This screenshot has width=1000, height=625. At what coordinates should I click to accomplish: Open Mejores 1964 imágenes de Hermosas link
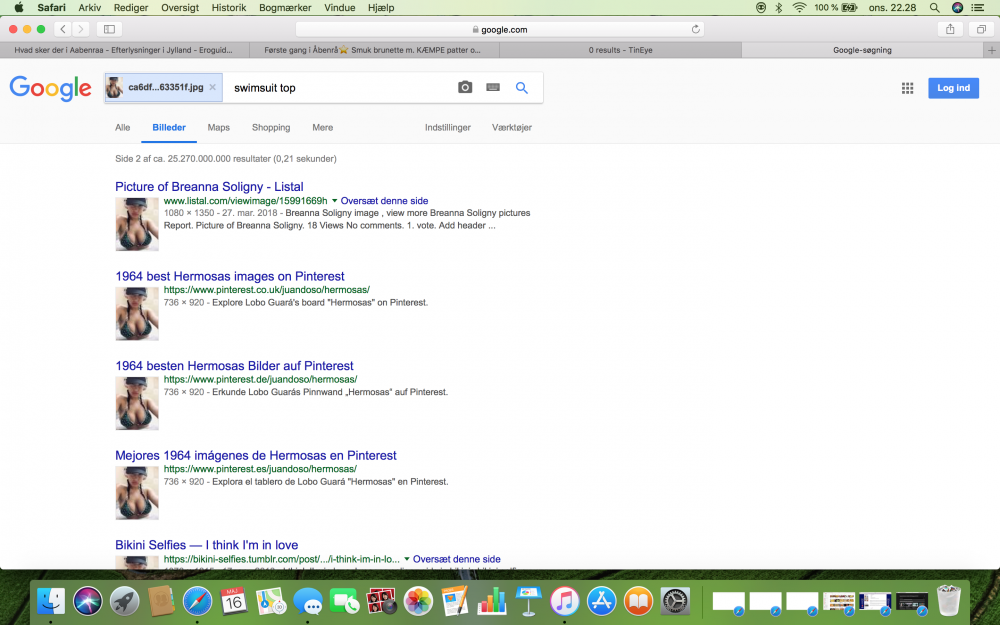256,455
